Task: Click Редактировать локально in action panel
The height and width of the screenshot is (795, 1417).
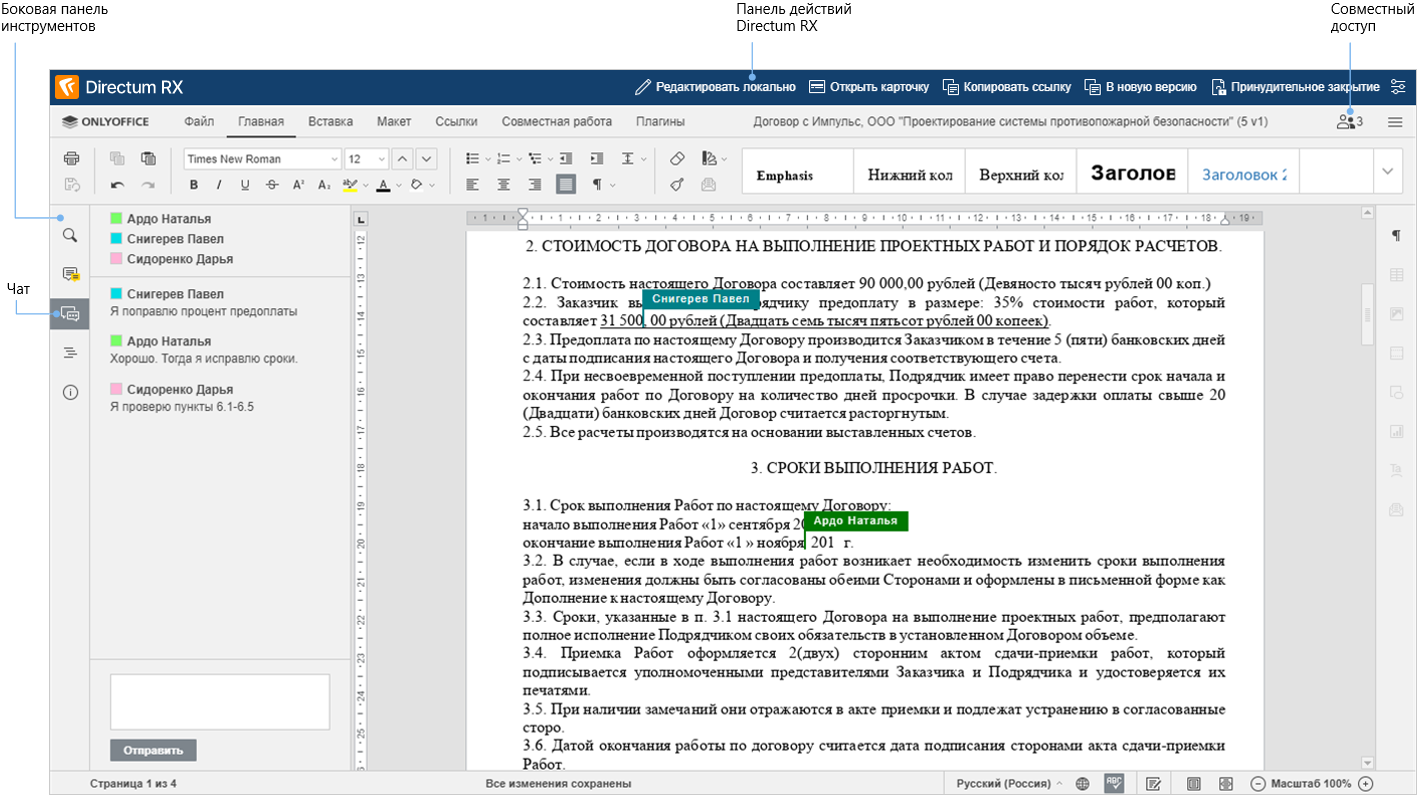Action: [x=715, y=87]
